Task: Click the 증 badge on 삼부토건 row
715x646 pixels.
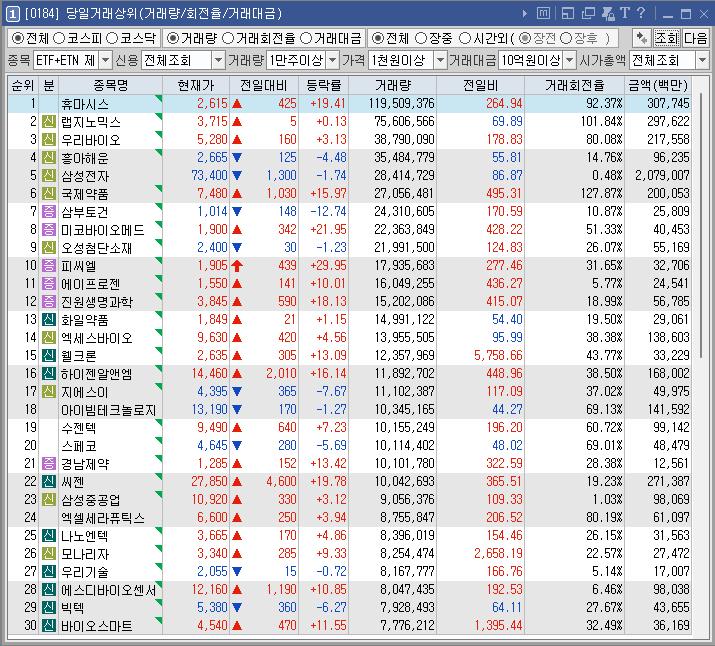Action: click(x=48, y=212)
